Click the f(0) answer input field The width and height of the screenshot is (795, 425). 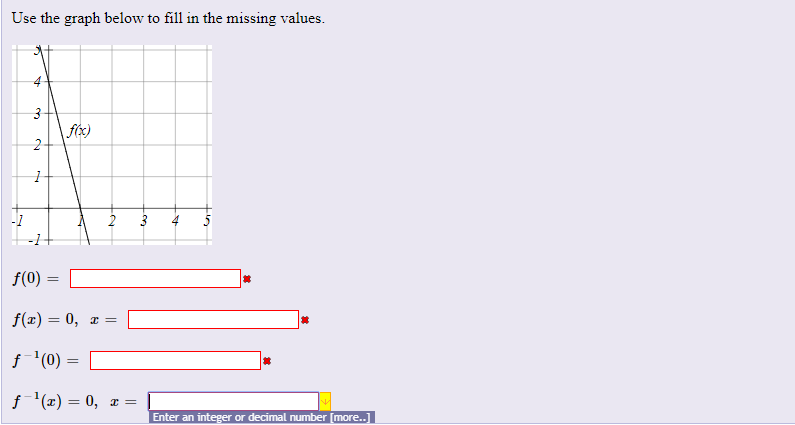[155, 278]
